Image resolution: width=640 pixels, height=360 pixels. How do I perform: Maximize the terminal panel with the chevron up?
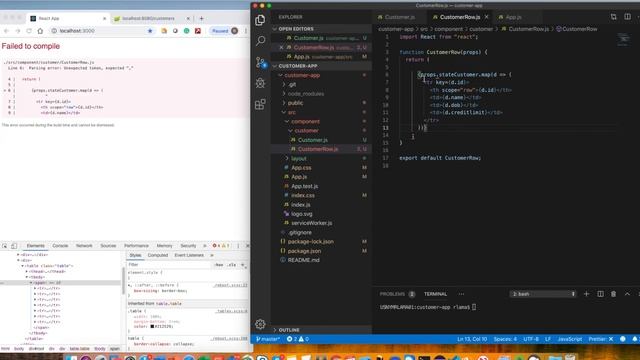(627, 294)
